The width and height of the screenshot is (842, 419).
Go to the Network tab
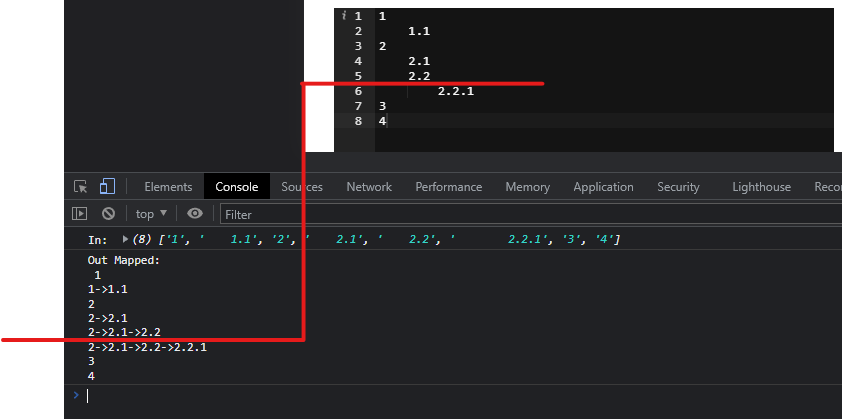coord(369,187)
